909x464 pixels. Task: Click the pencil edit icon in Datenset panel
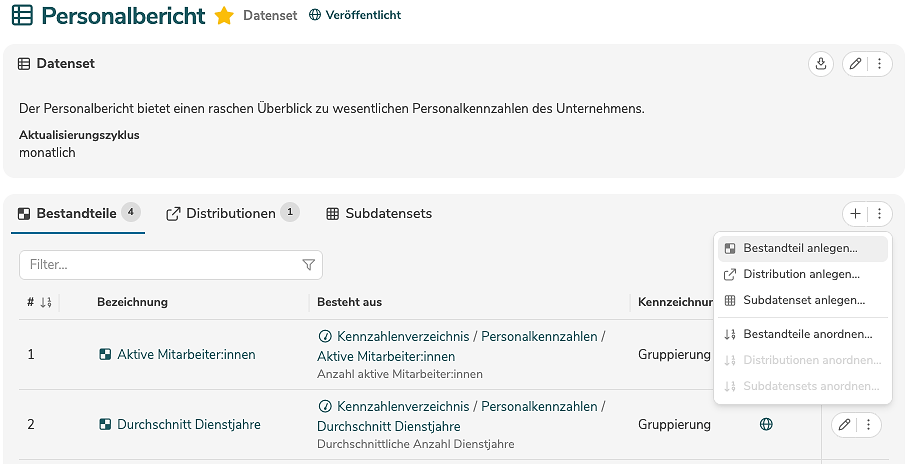point(855,64)
